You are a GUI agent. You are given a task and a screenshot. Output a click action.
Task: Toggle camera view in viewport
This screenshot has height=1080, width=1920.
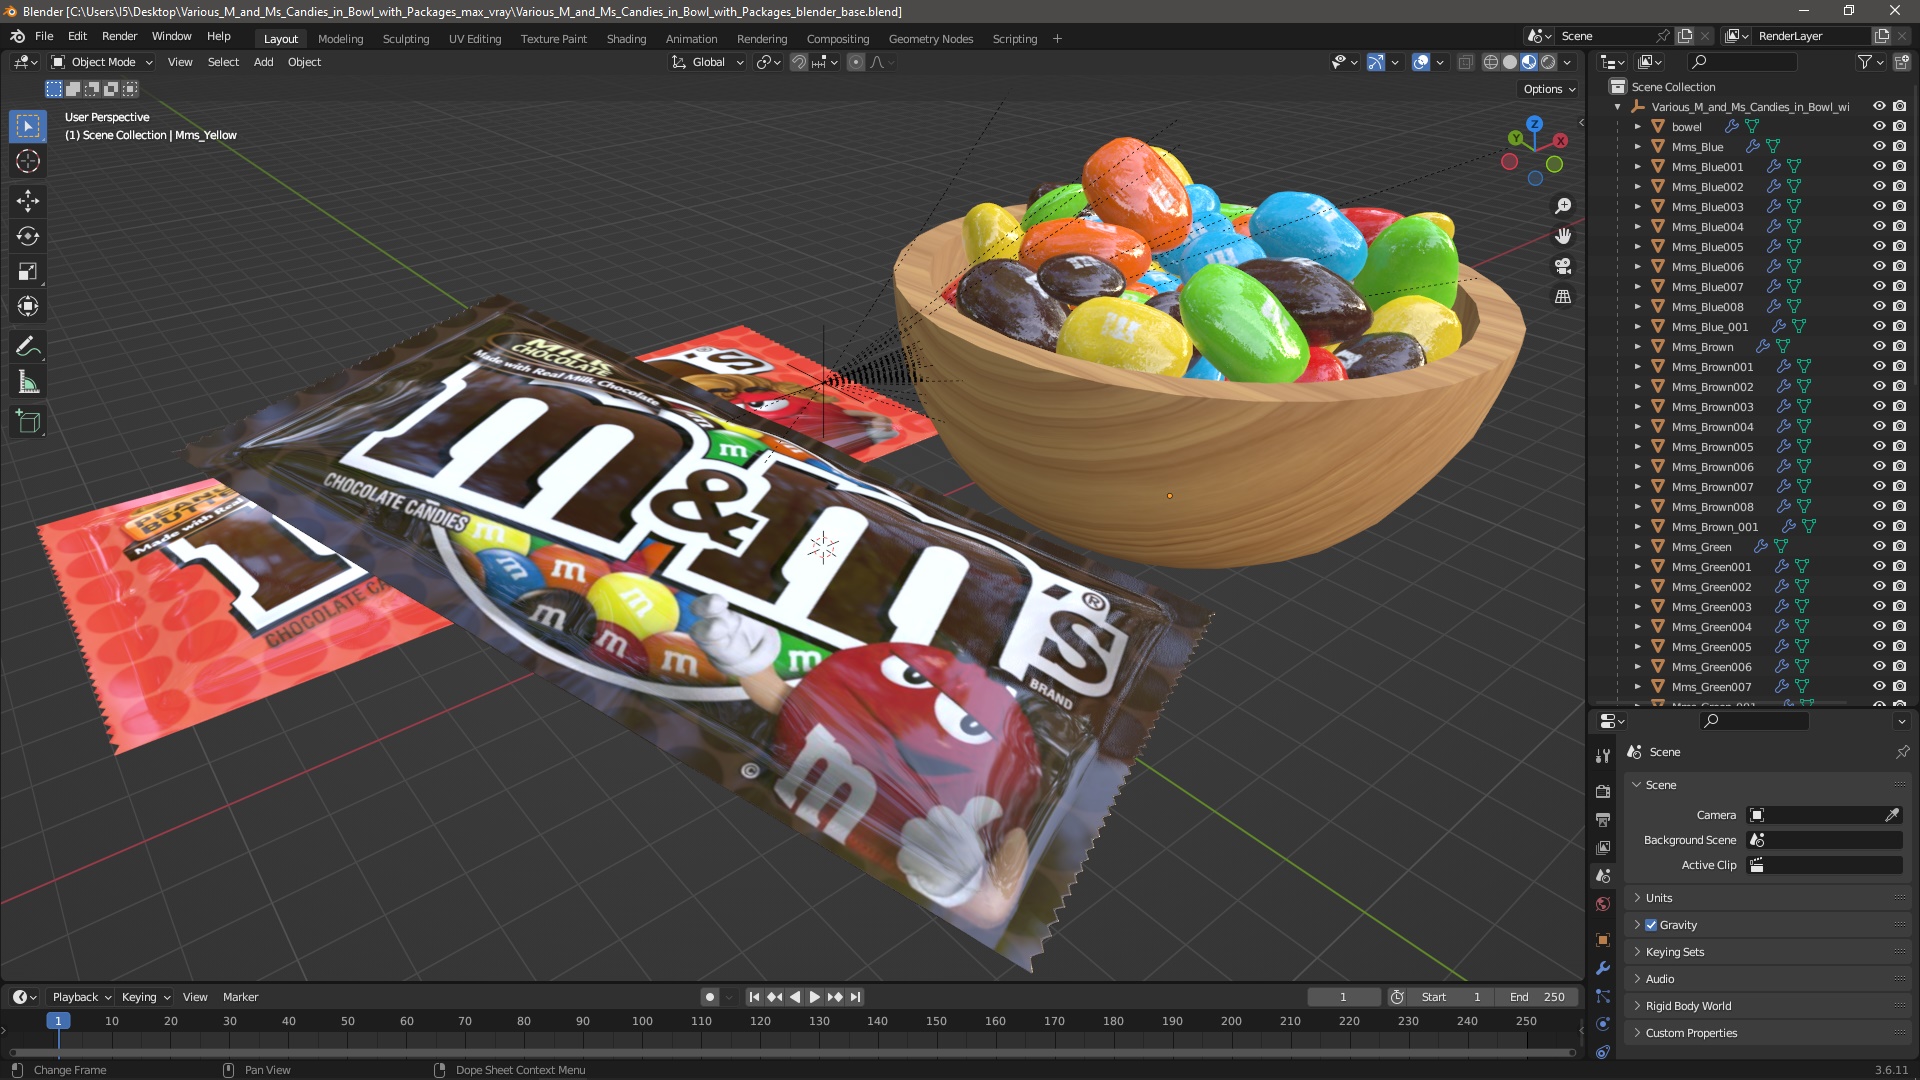pos(1563,266)
